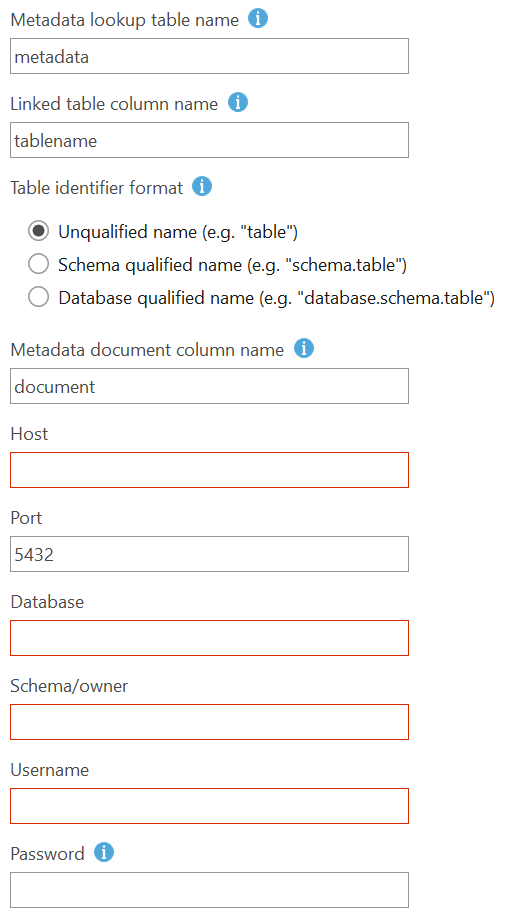Show info about Table identifier format
Screen dimensions: 509x920
coord(202,187)
